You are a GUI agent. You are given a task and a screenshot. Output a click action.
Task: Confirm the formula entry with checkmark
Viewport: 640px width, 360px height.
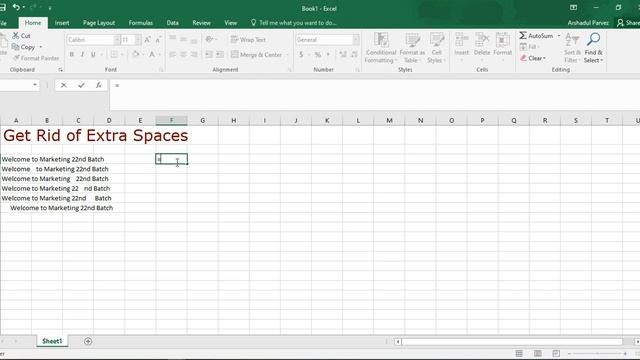tap(81, 85)
